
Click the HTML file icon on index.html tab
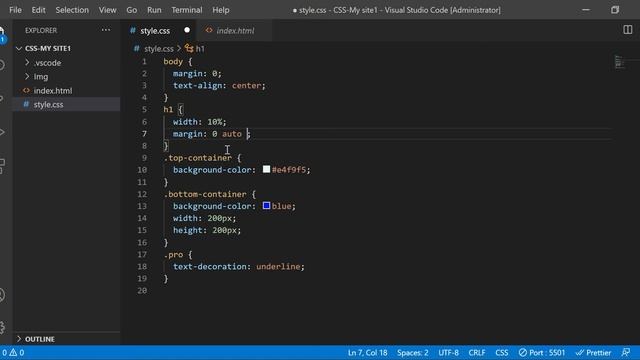209,30
